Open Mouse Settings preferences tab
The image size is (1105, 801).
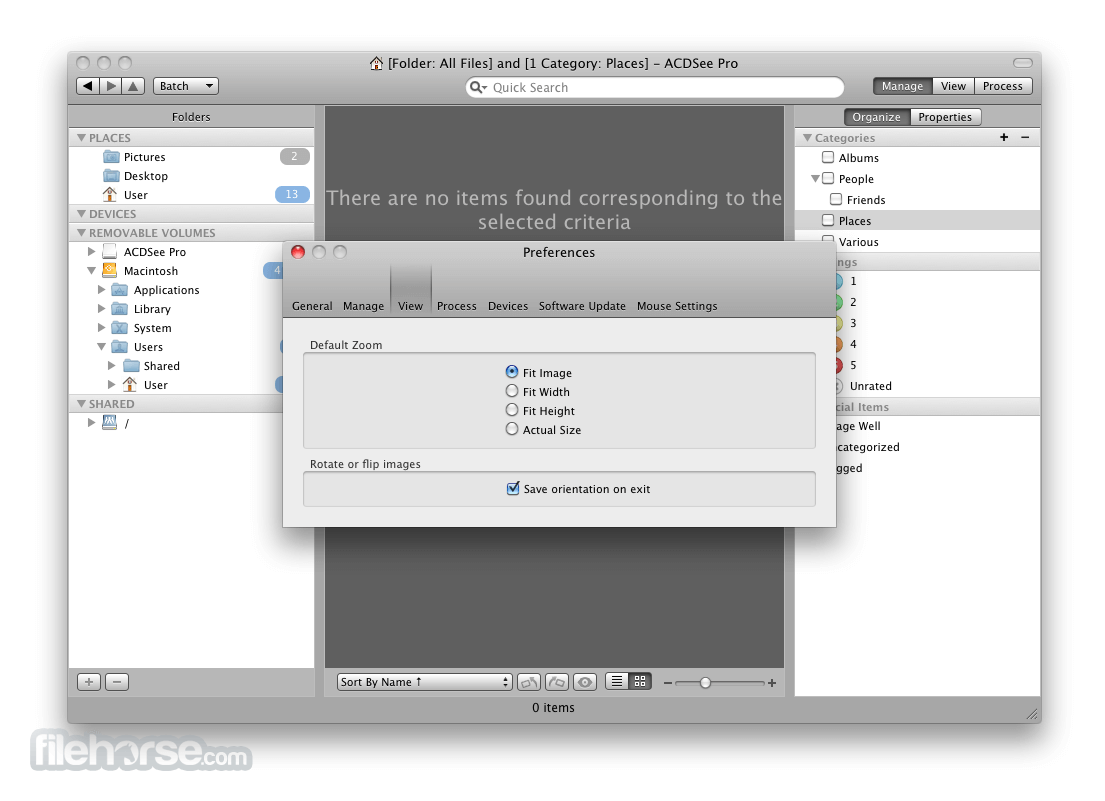click(x=677, y=306)
